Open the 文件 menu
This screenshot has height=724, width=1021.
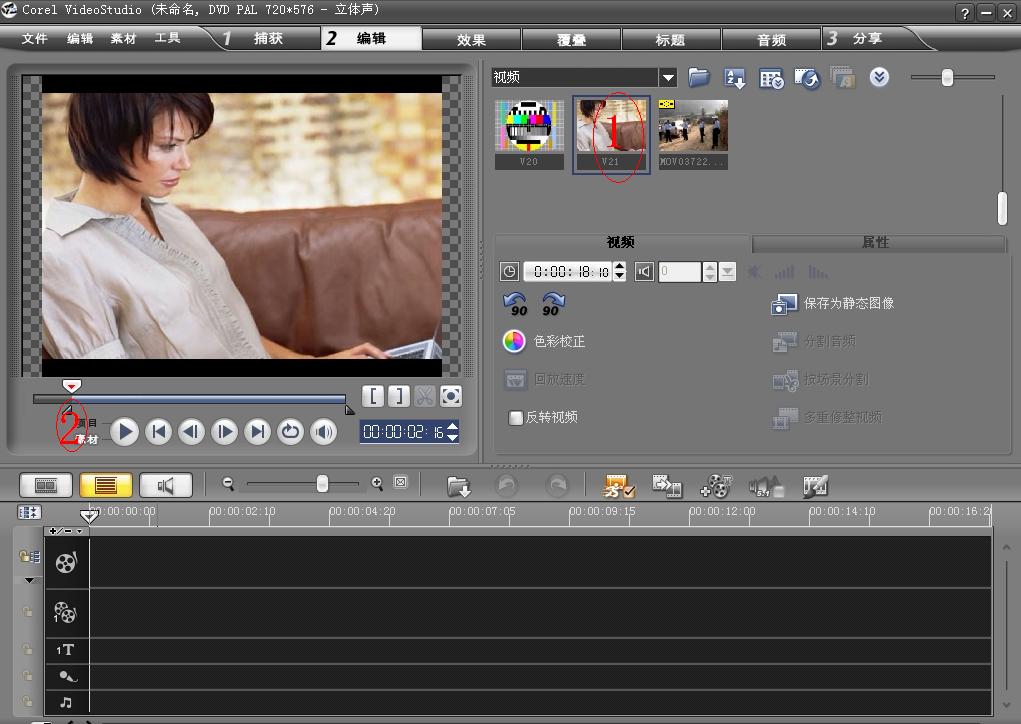(35, 38)
